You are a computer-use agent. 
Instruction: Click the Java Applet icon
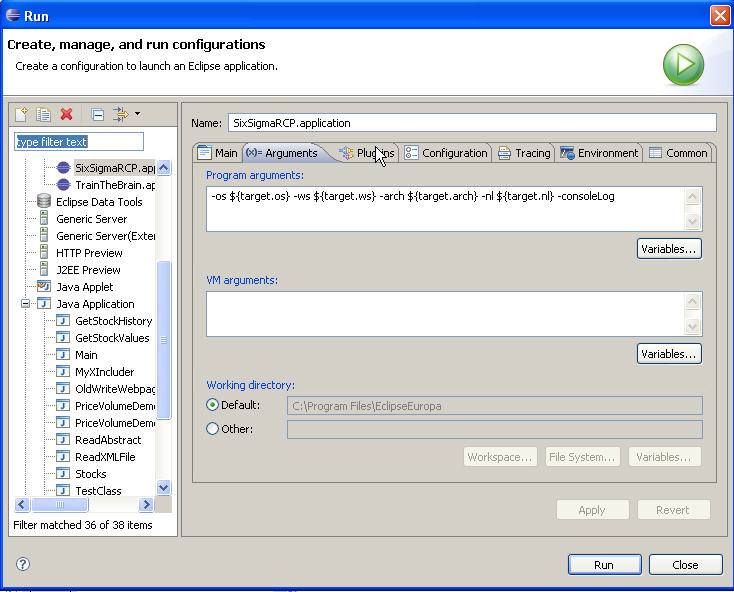44,286
